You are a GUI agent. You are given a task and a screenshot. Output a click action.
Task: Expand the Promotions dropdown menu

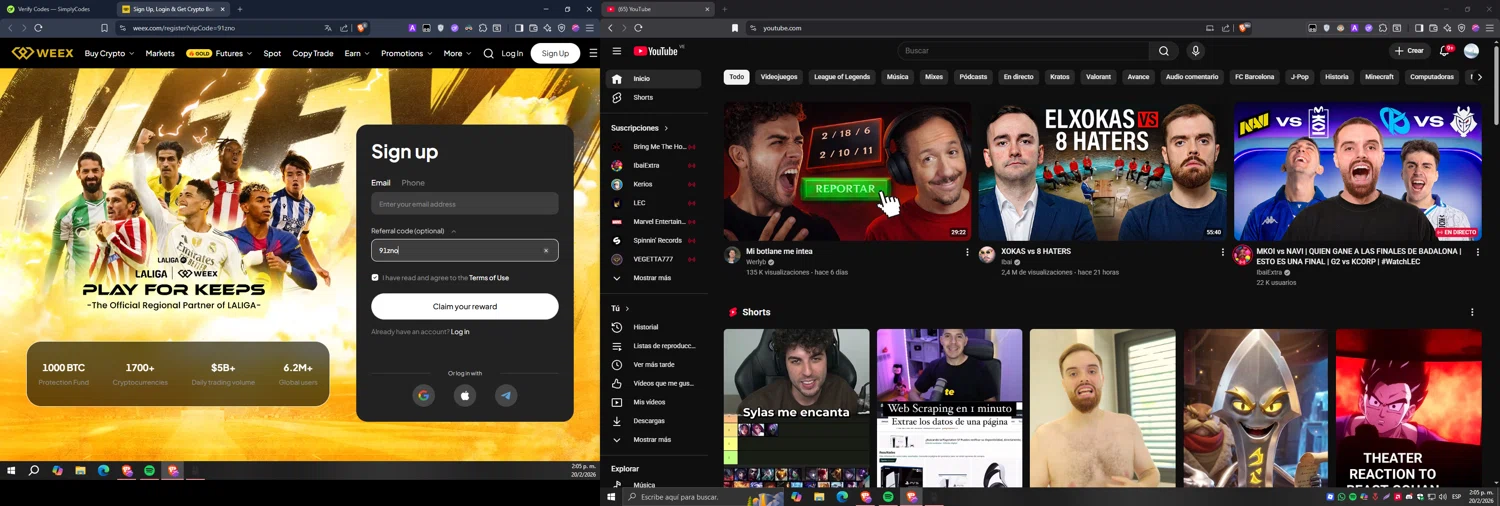coord(406,53)
